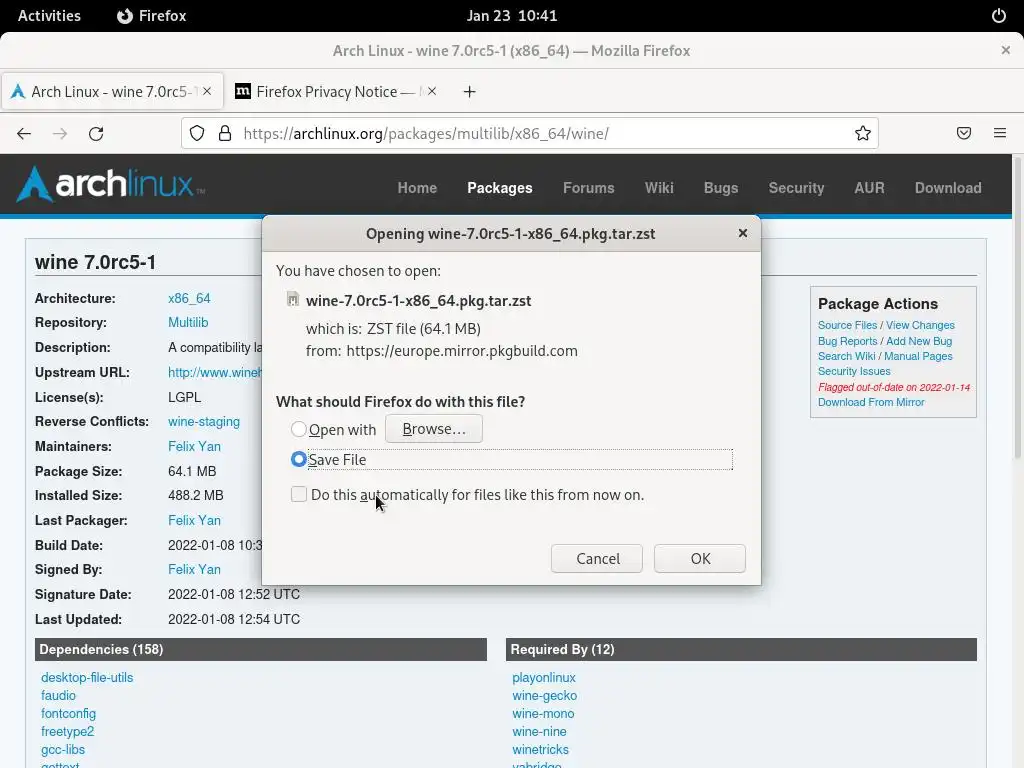The image size is (1024, 768).
Task: Open the Firefox hamburger menu
Action: tap(1000, 133)
